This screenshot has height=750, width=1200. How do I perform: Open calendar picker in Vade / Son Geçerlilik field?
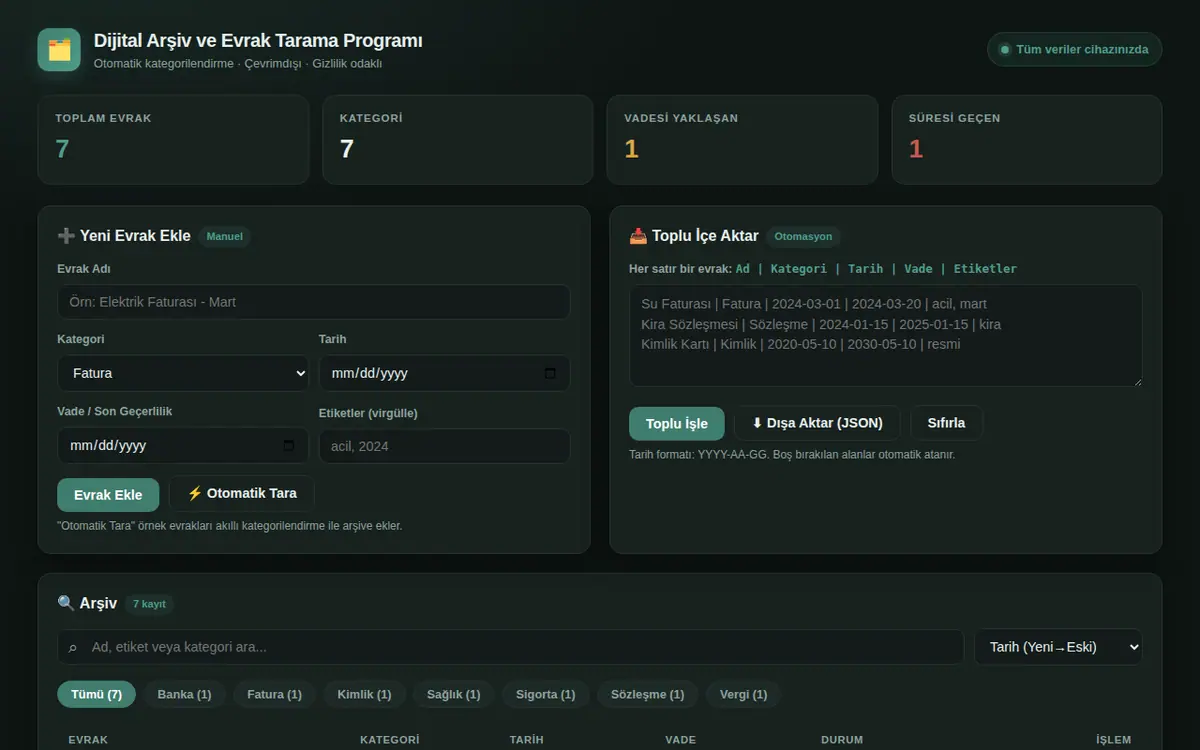coord(289,446)
